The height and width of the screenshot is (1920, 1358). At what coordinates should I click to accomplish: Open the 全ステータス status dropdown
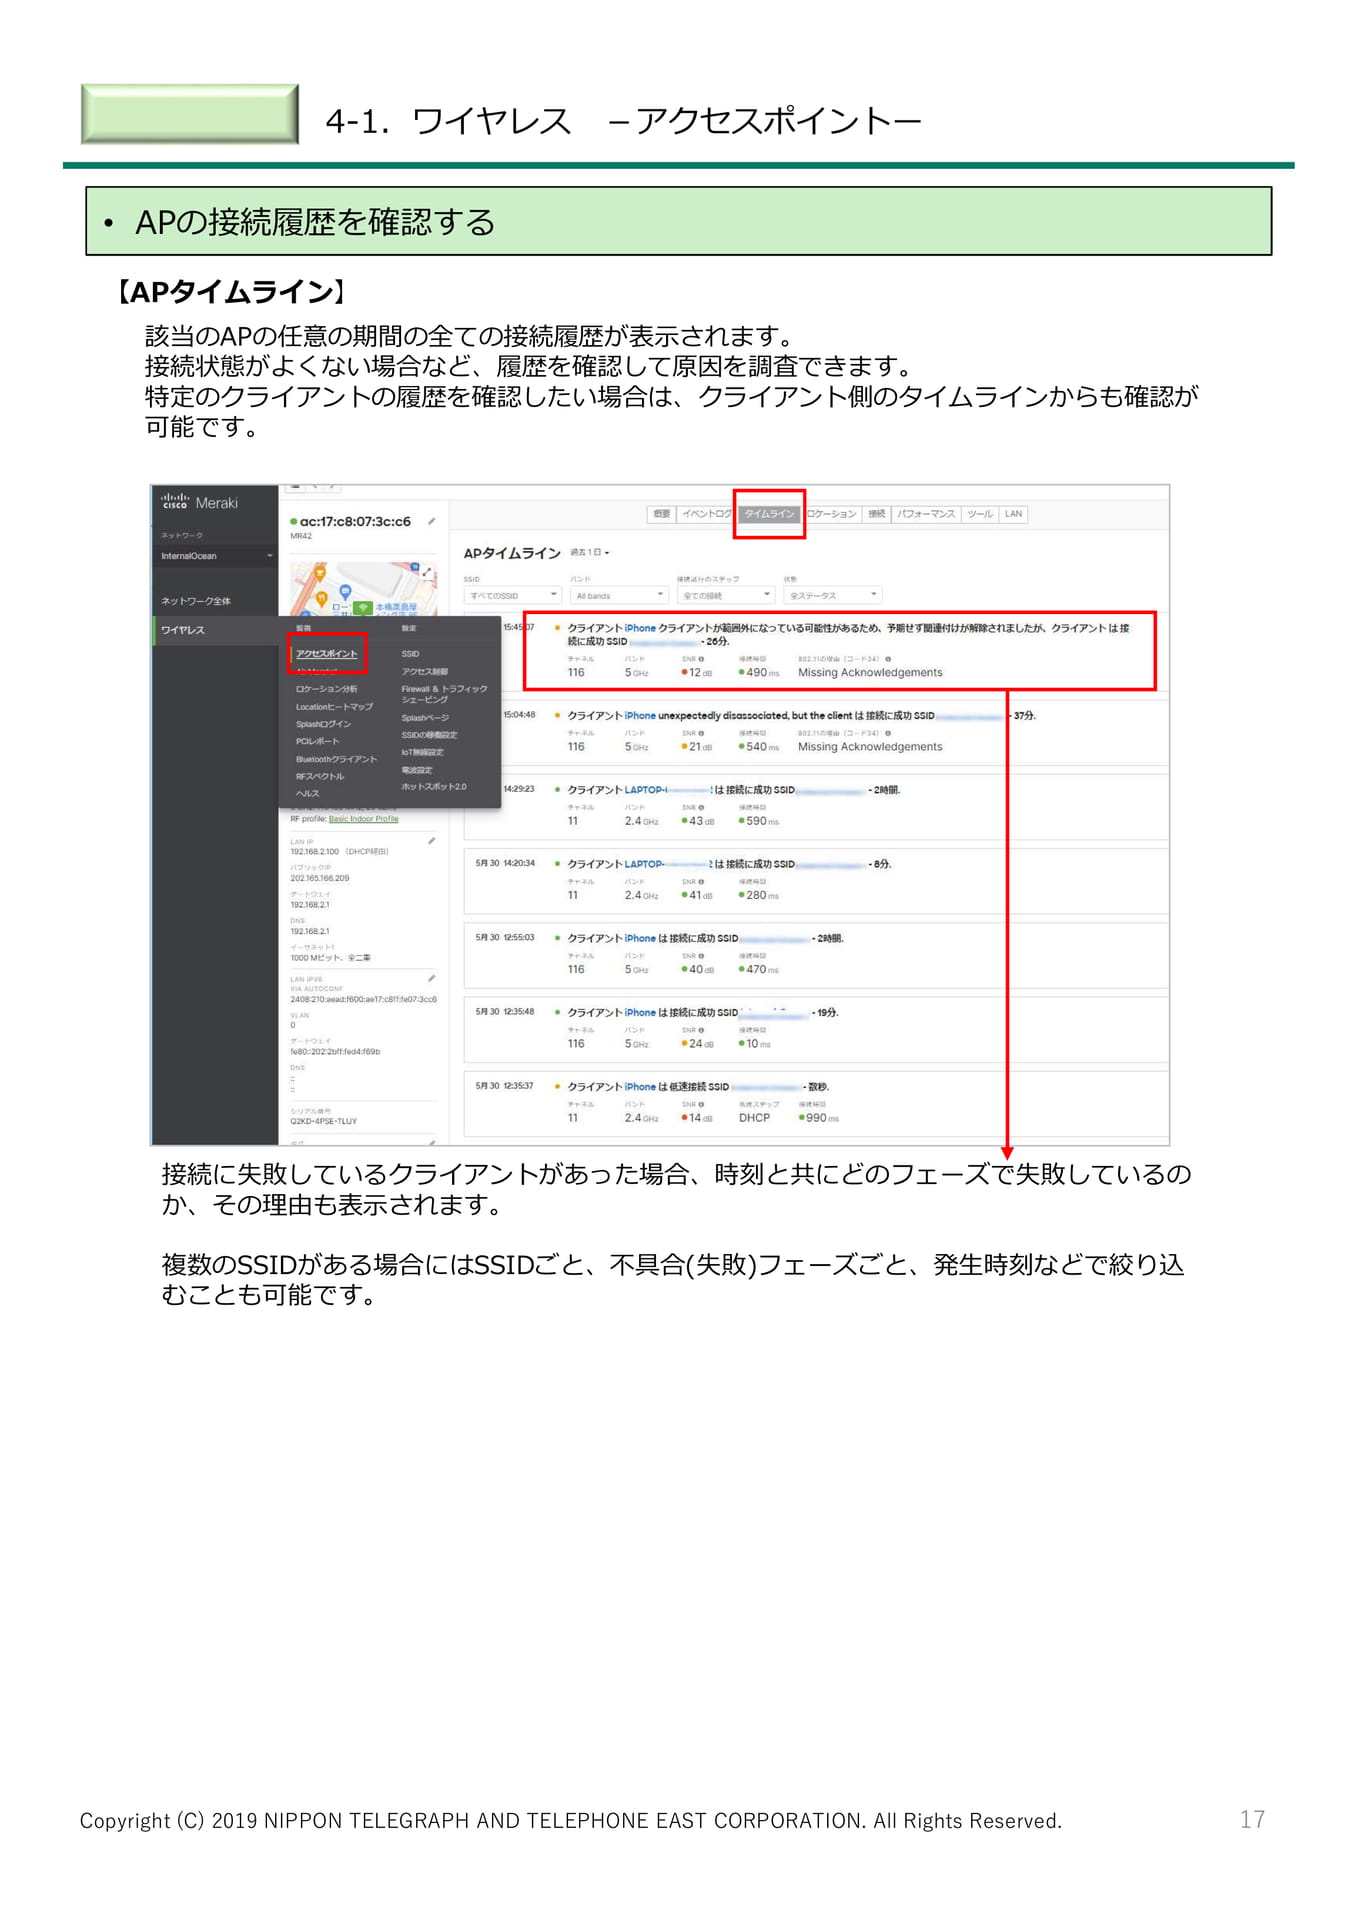pos(832,595)
